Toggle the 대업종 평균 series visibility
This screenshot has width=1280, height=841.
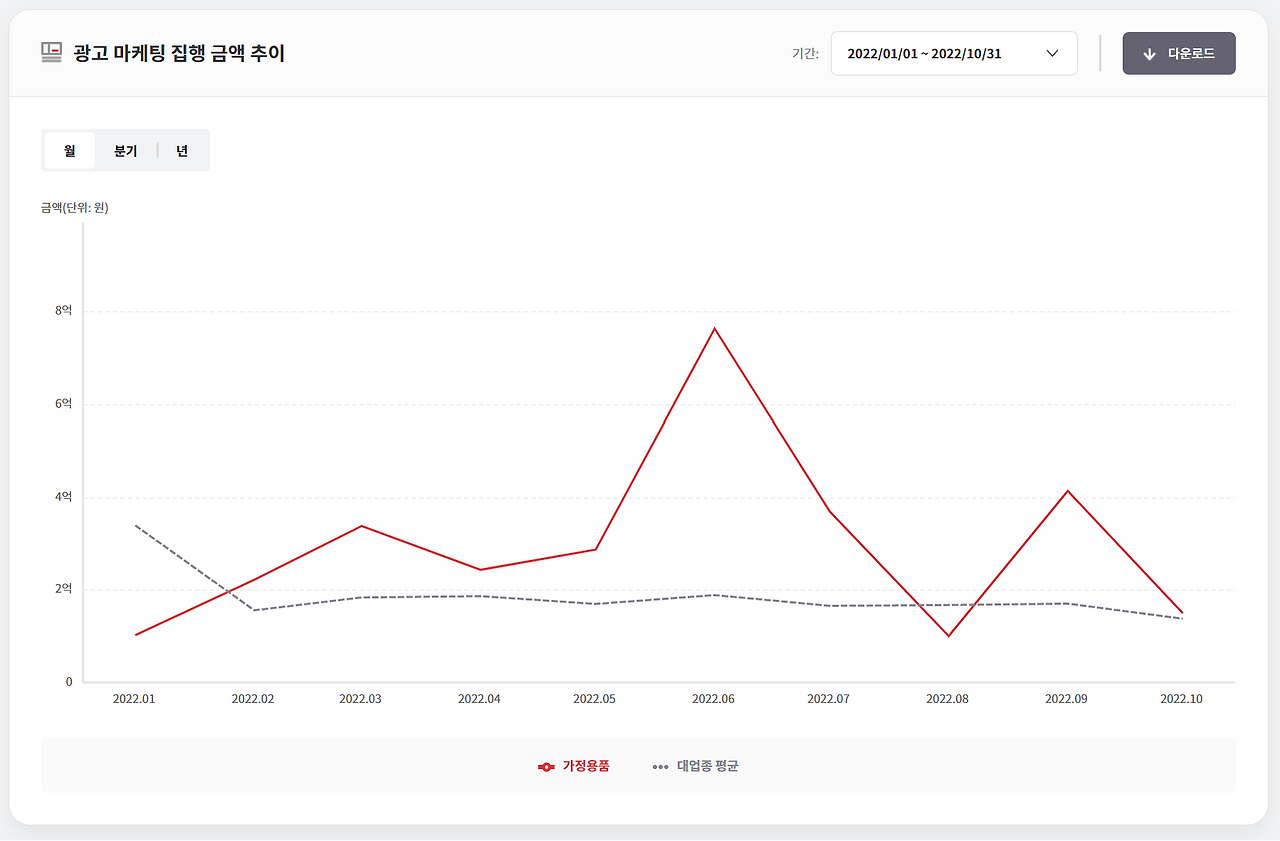[696, 767]
